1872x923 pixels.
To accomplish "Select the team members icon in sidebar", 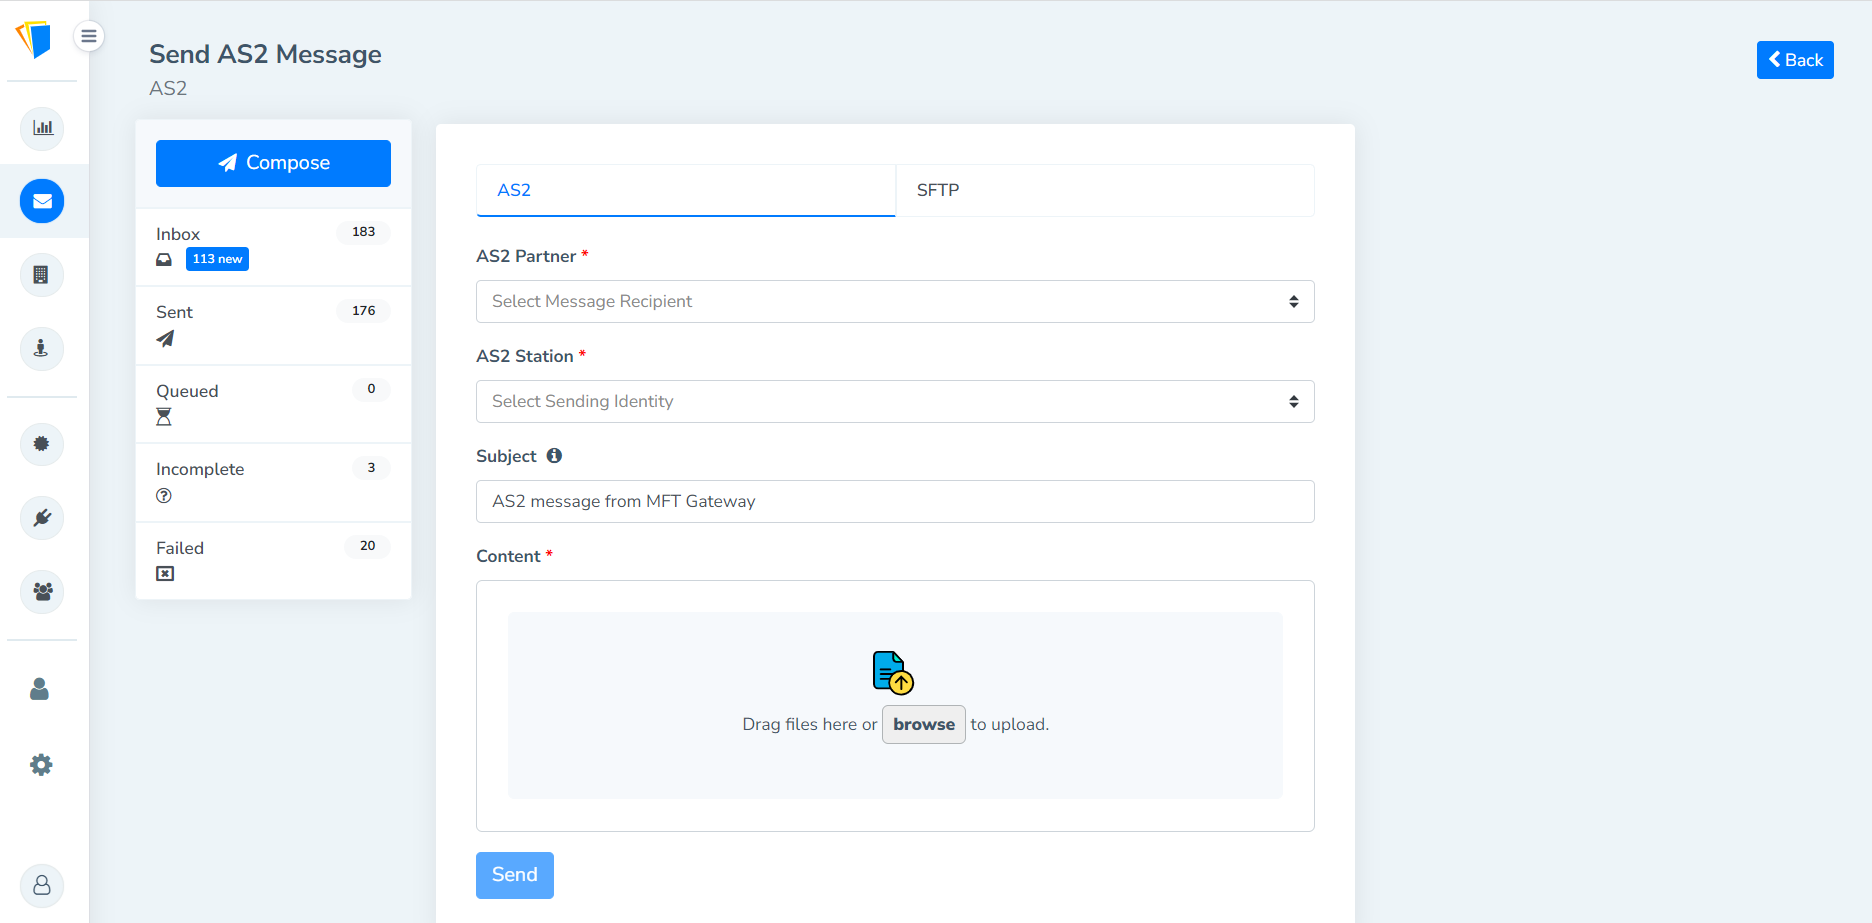I will click(x=41, y=591).
